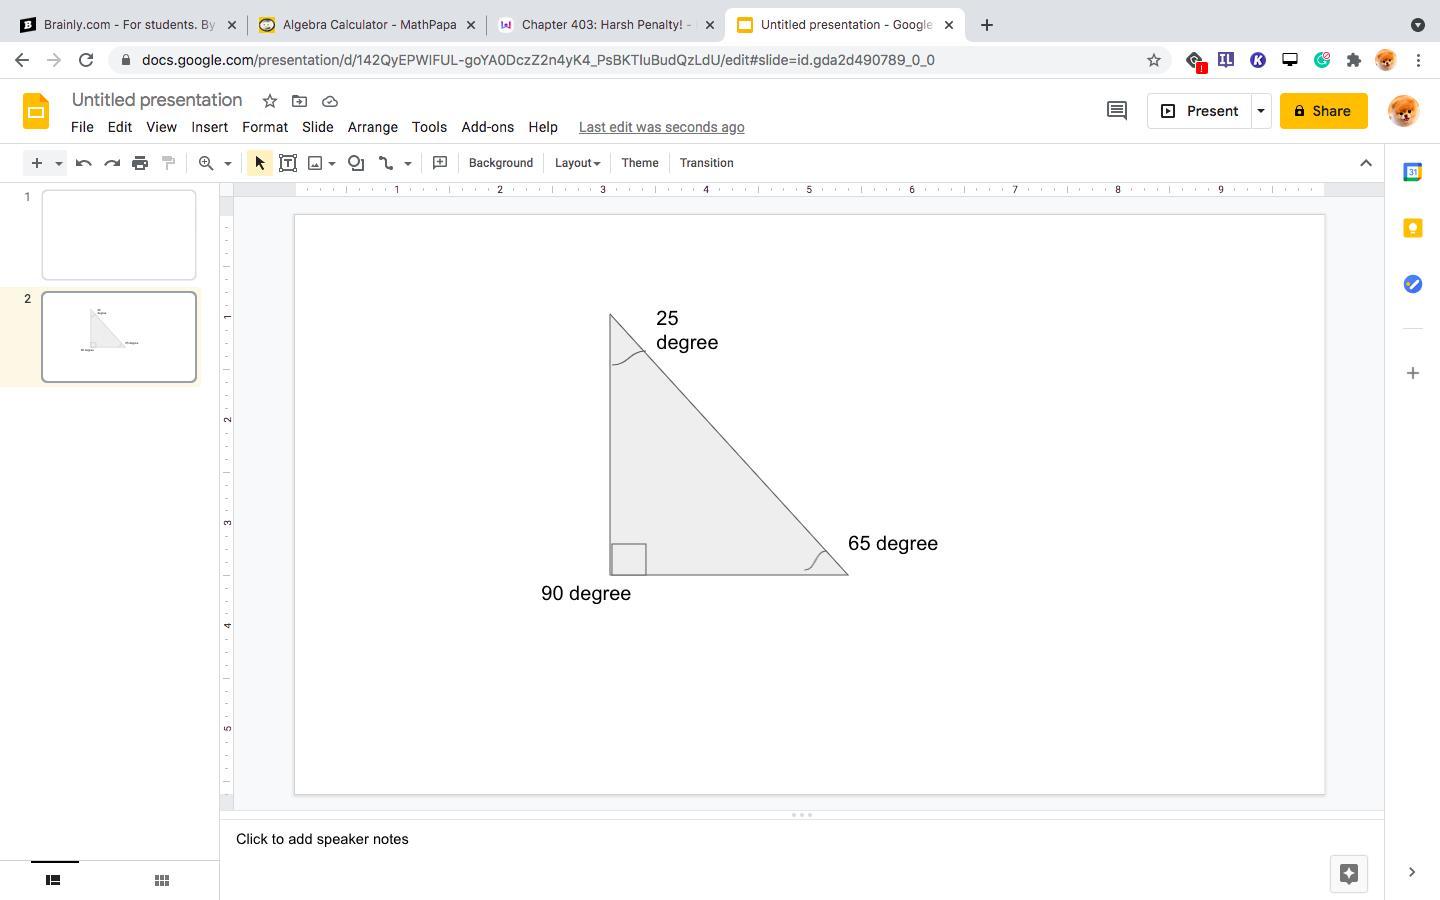Click the Present button
Image resolution: width=1440 pixels, height=900 pixels.
pyautogui.click(x=1199, y=111)
